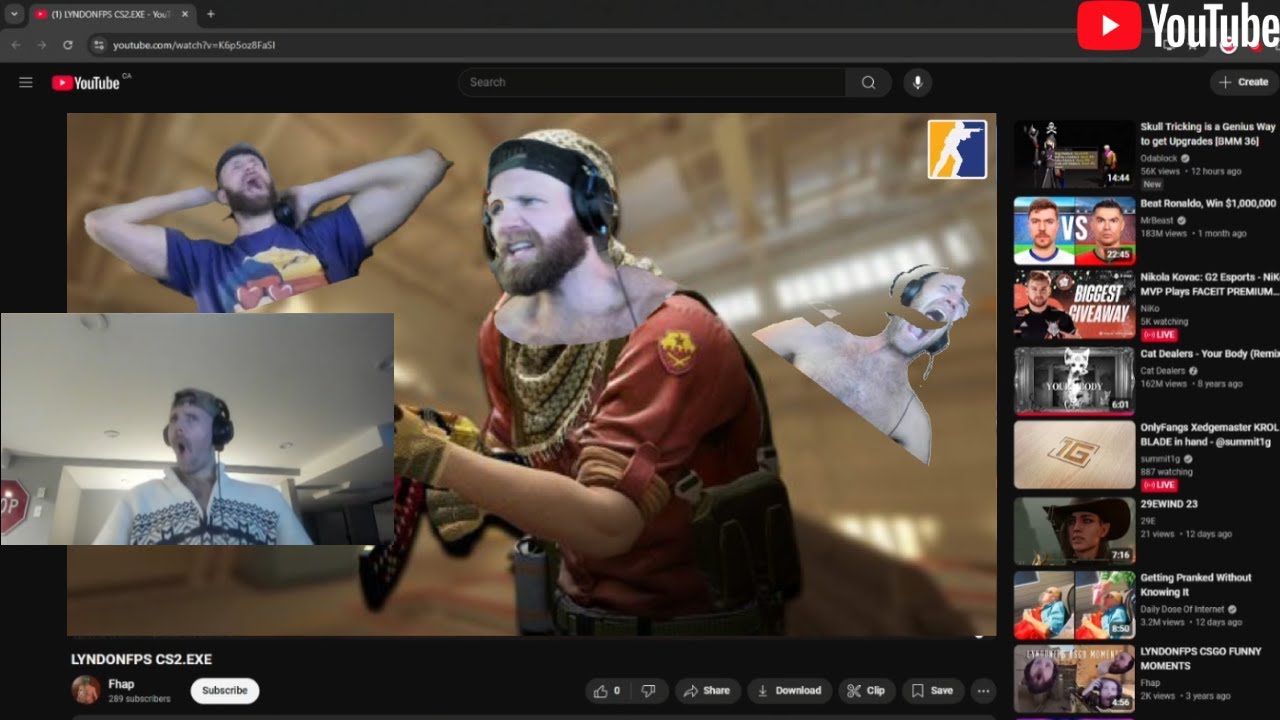Close the LYNDONFPS CS2.EXE browser tab
This screenshot has width=1280, height=720.
[x=185, y=14]
